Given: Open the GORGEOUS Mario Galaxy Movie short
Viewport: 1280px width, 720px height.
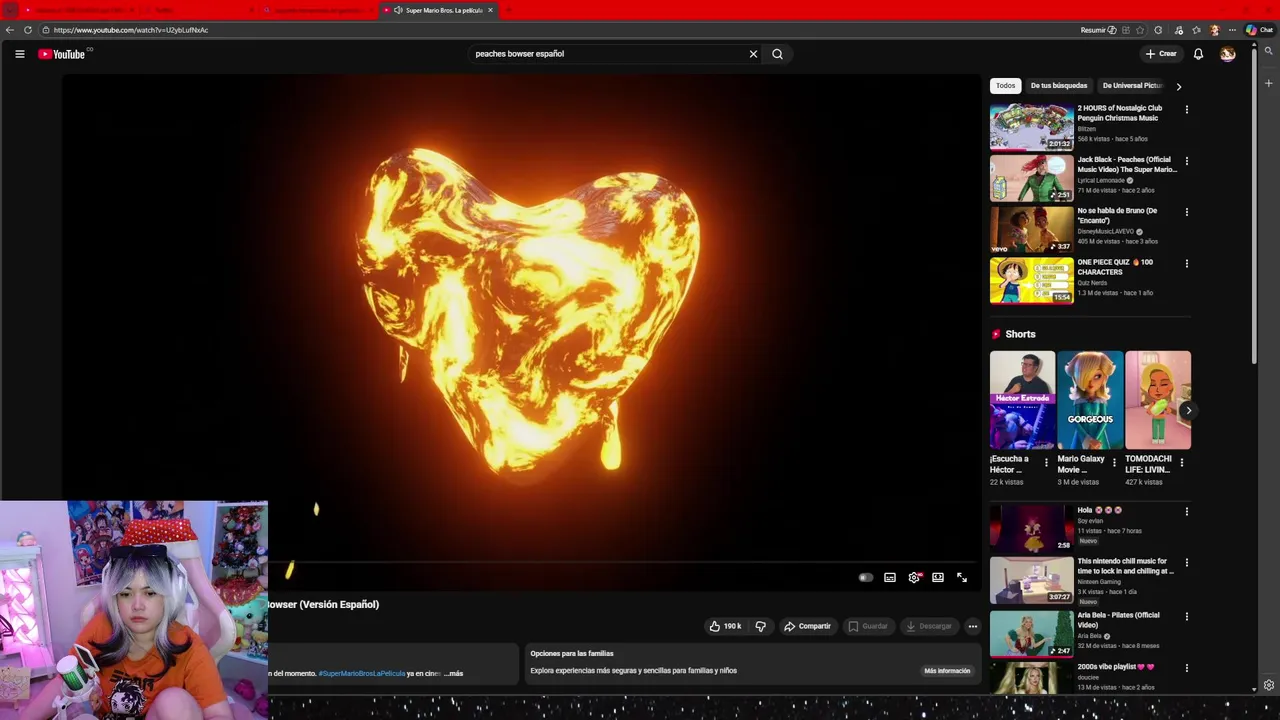Looking at the screenshot, I should click(1090, 400).
